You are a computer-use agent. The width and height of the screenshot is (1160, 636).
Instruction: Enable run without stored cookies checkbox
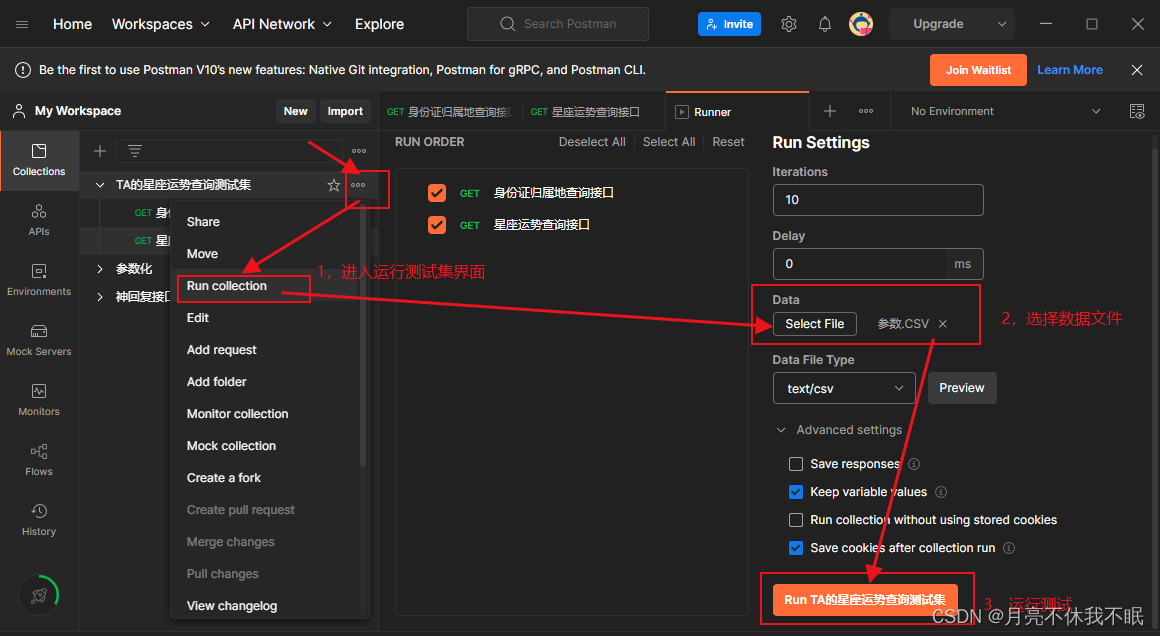(x=796, y=521)
